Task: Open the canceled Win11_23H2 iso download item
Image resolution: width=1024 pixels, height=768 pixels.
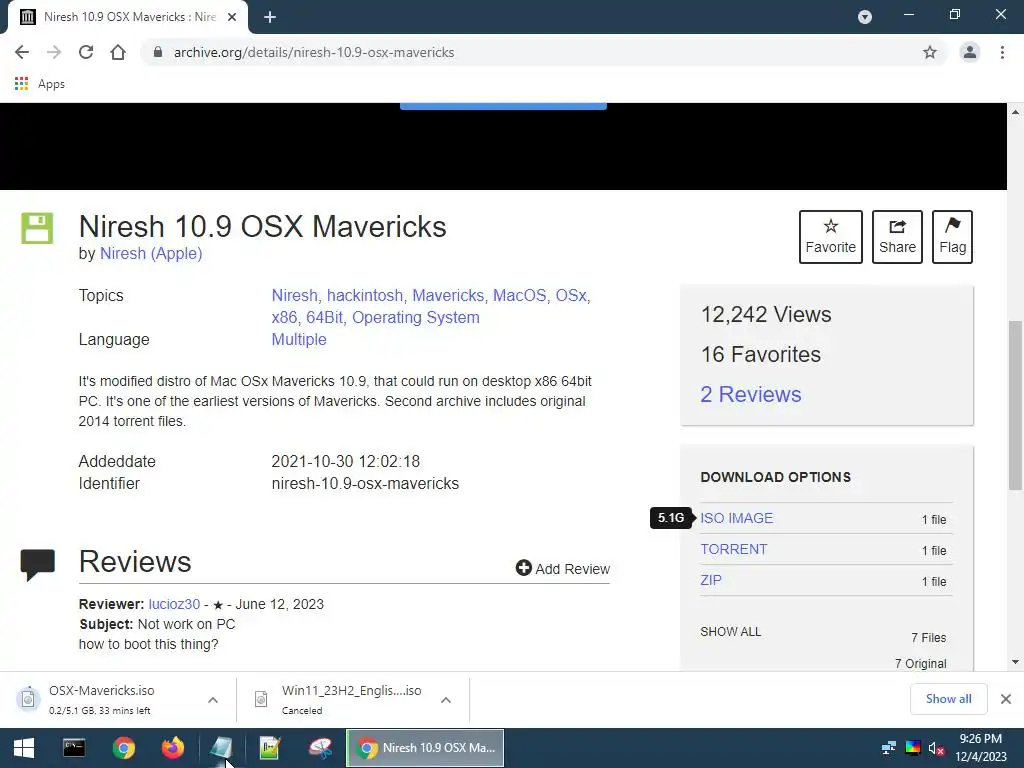Action: pyautogui.click(x=338, y=699)
